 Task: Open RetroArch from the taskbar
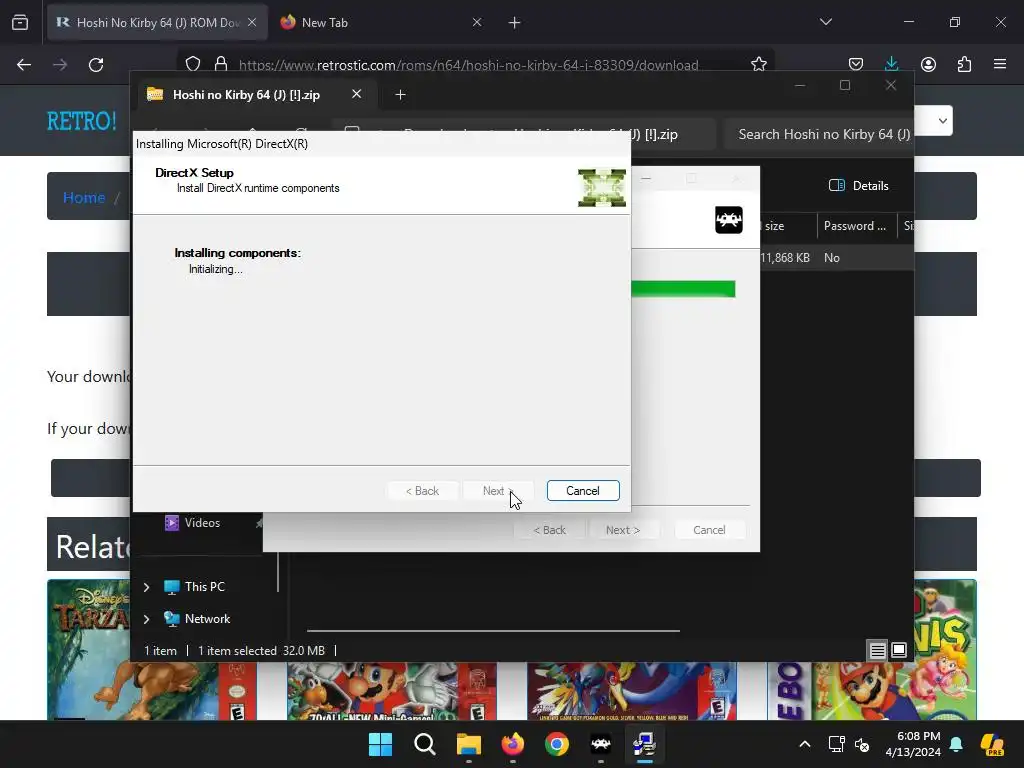(x=601, y=744)
